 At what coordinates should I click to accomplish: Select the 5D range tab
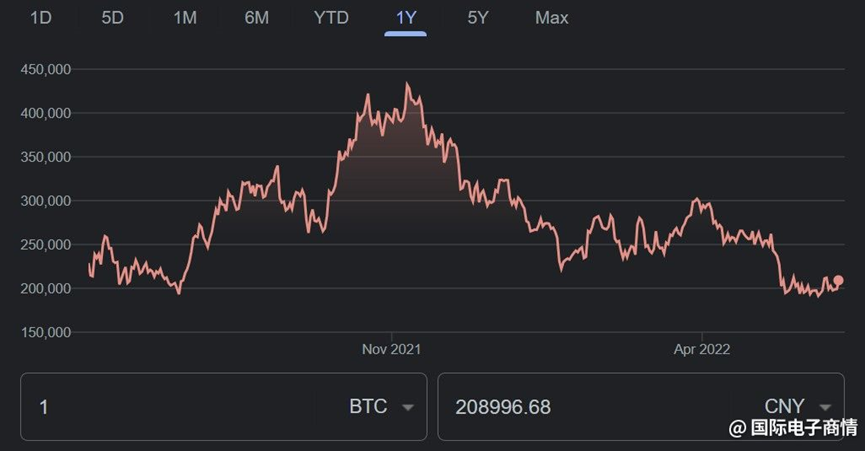tap(113, 18)
